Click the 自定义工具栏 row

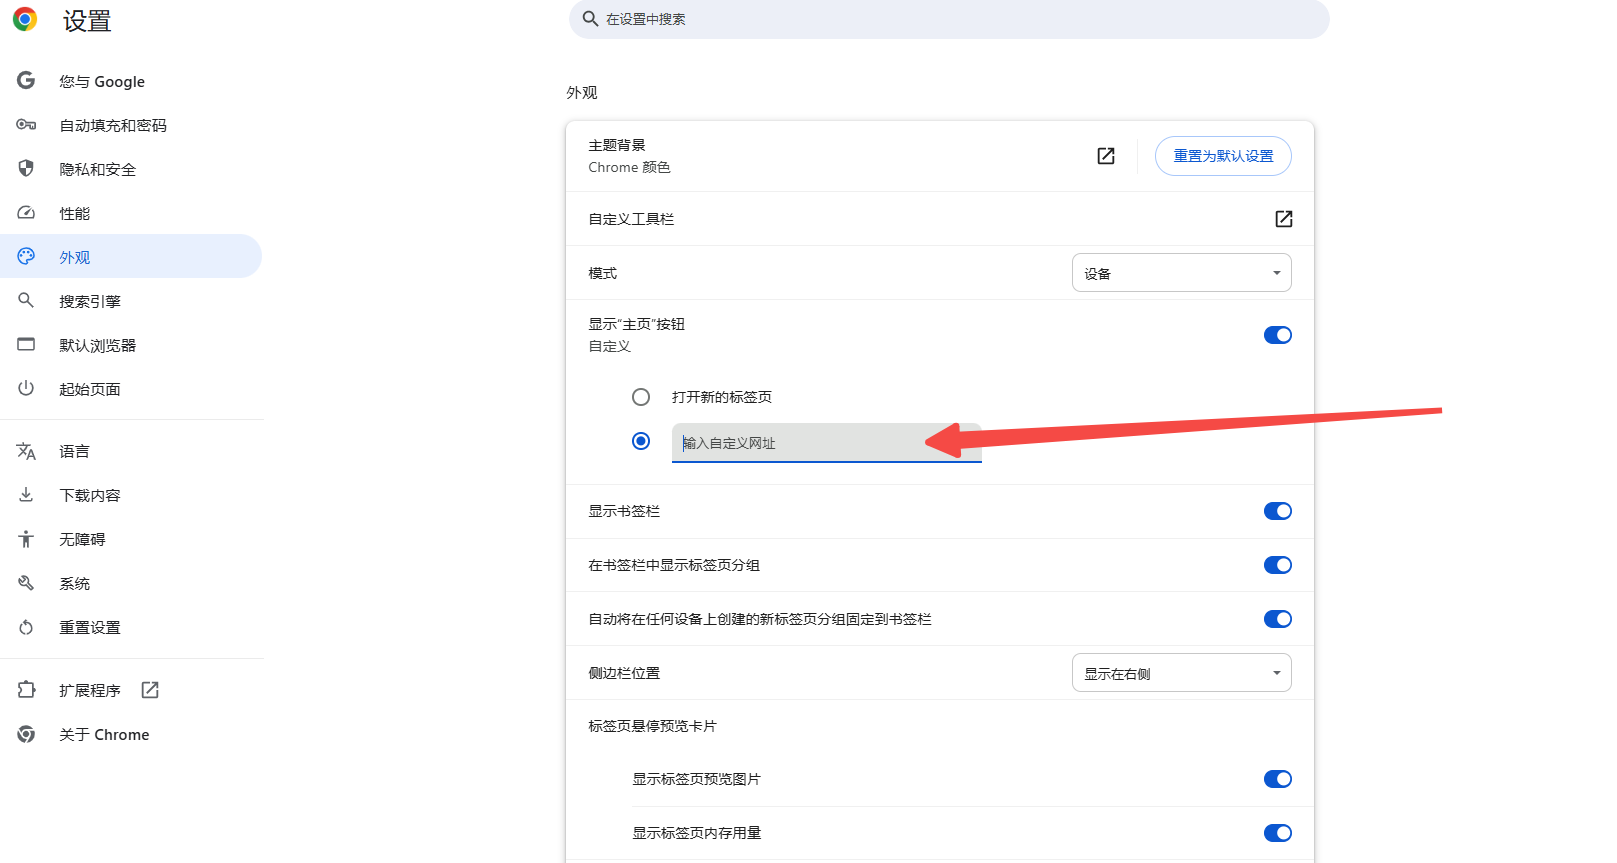940,219
